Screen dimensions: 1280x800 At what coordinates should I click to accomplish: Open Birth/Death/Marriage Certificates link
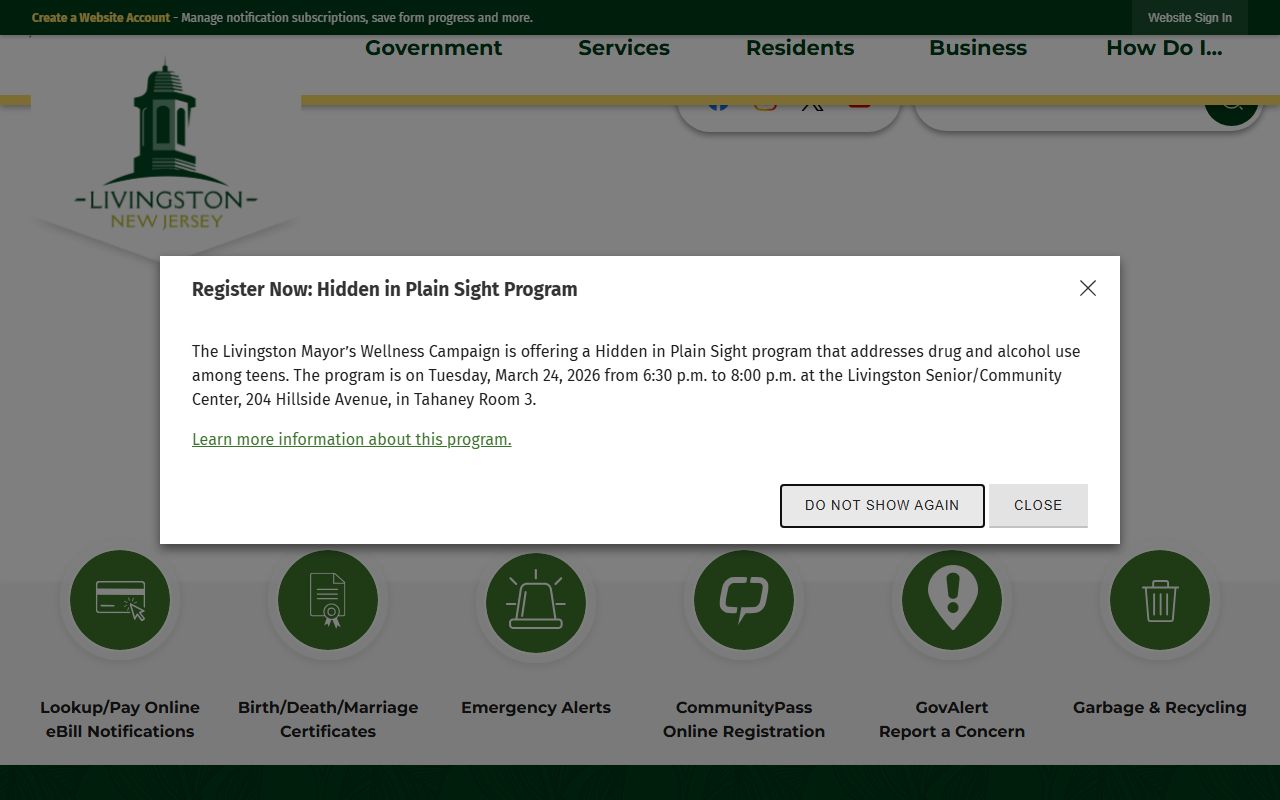tap(328, 719)
